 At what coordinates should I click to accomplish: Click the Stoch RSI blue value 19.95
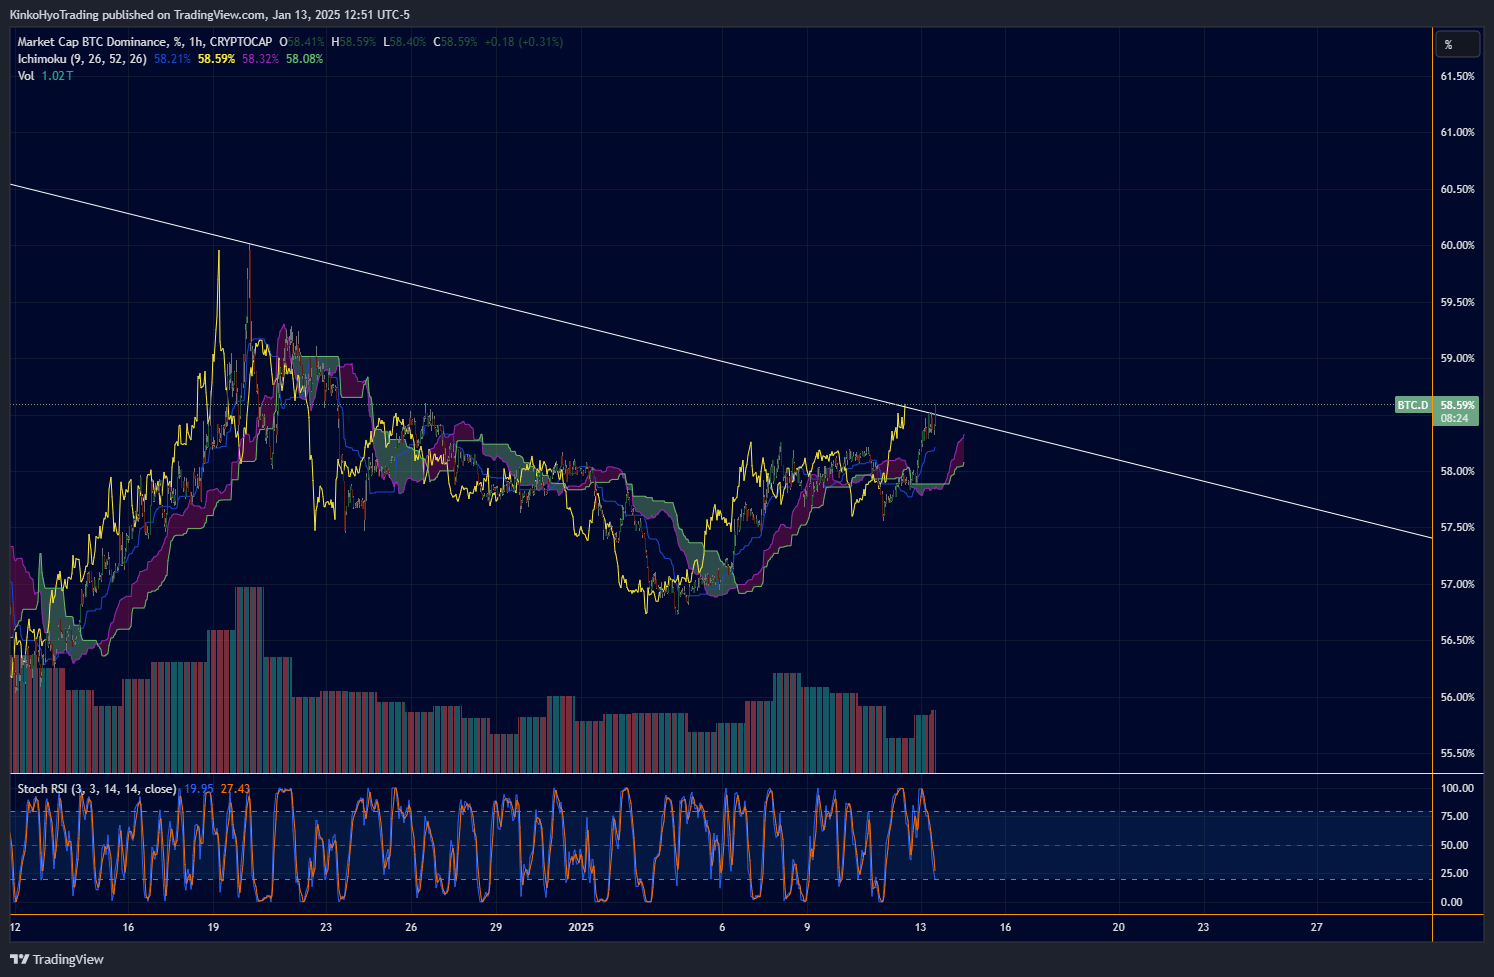pos(199,789)
